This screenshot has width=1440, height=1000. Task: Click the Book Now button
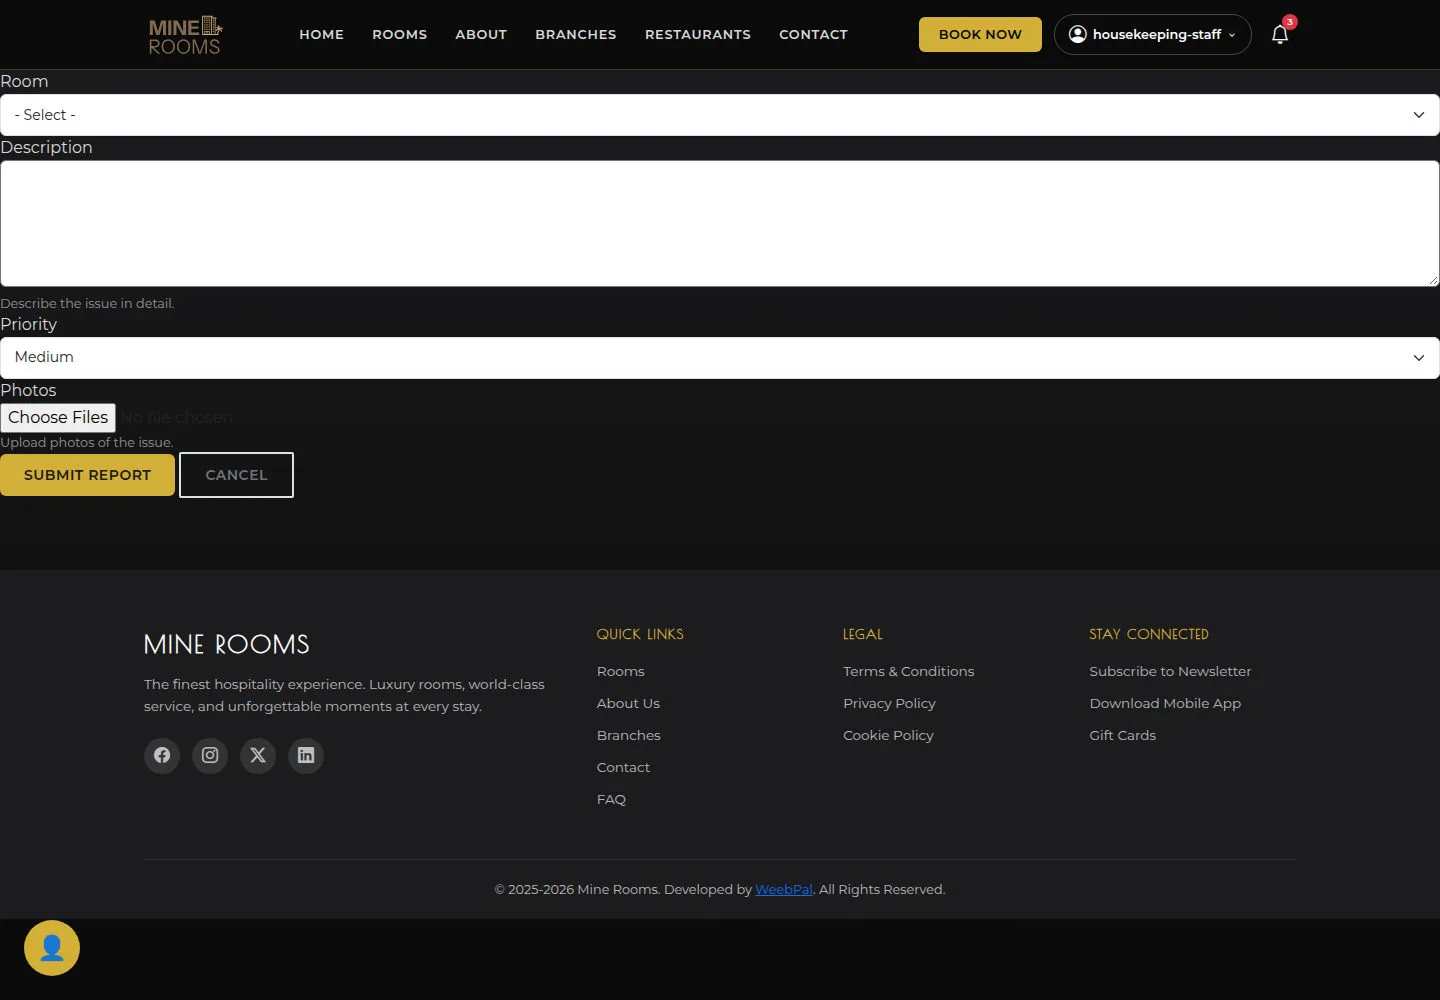click(x=980, y=34)
